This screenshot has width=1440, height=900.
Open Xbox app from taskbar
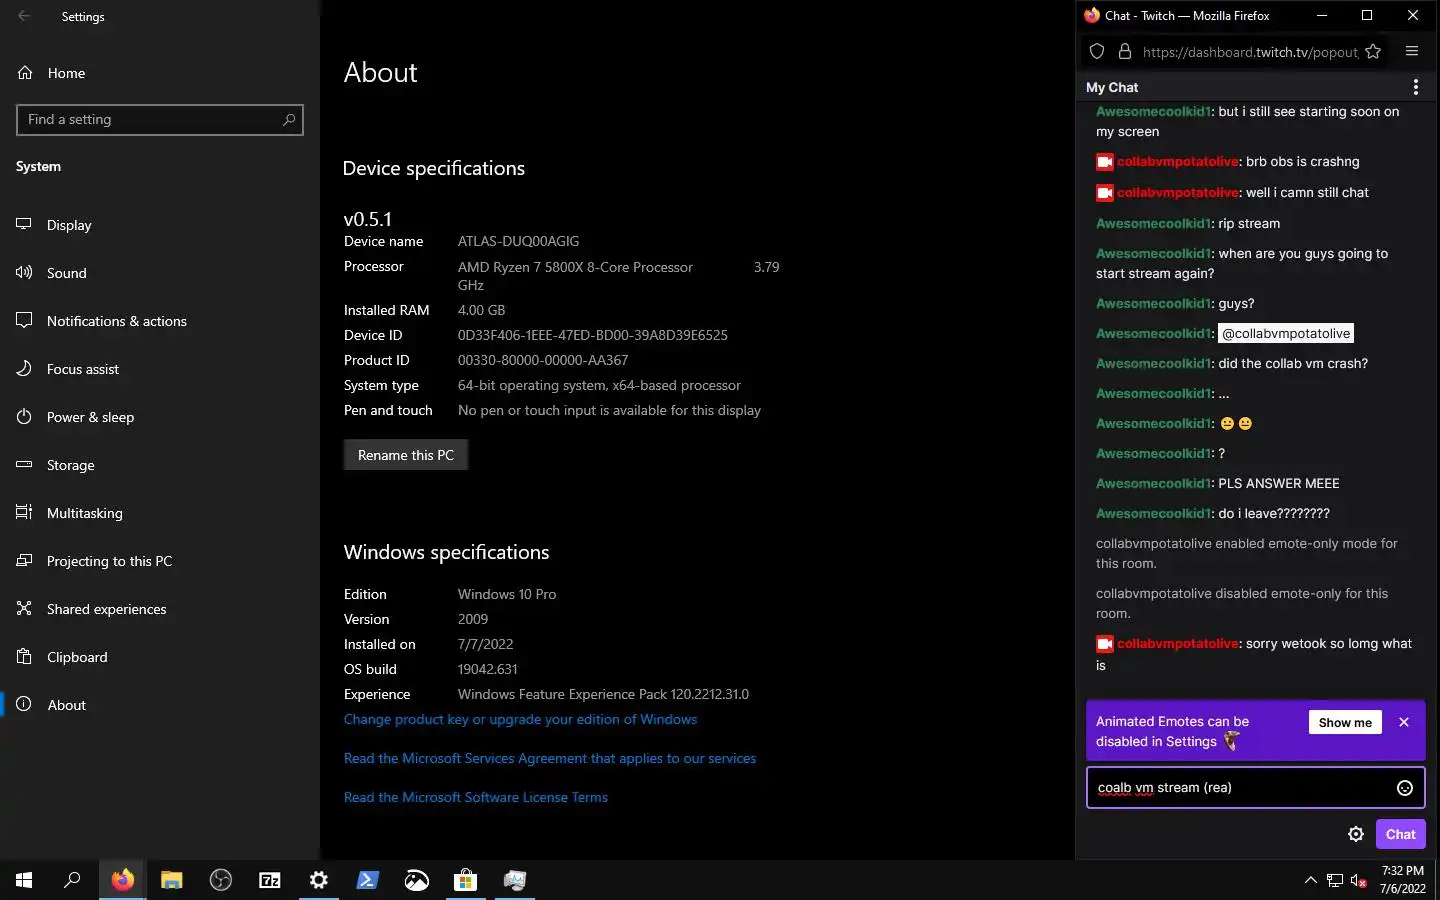(416, 880)
